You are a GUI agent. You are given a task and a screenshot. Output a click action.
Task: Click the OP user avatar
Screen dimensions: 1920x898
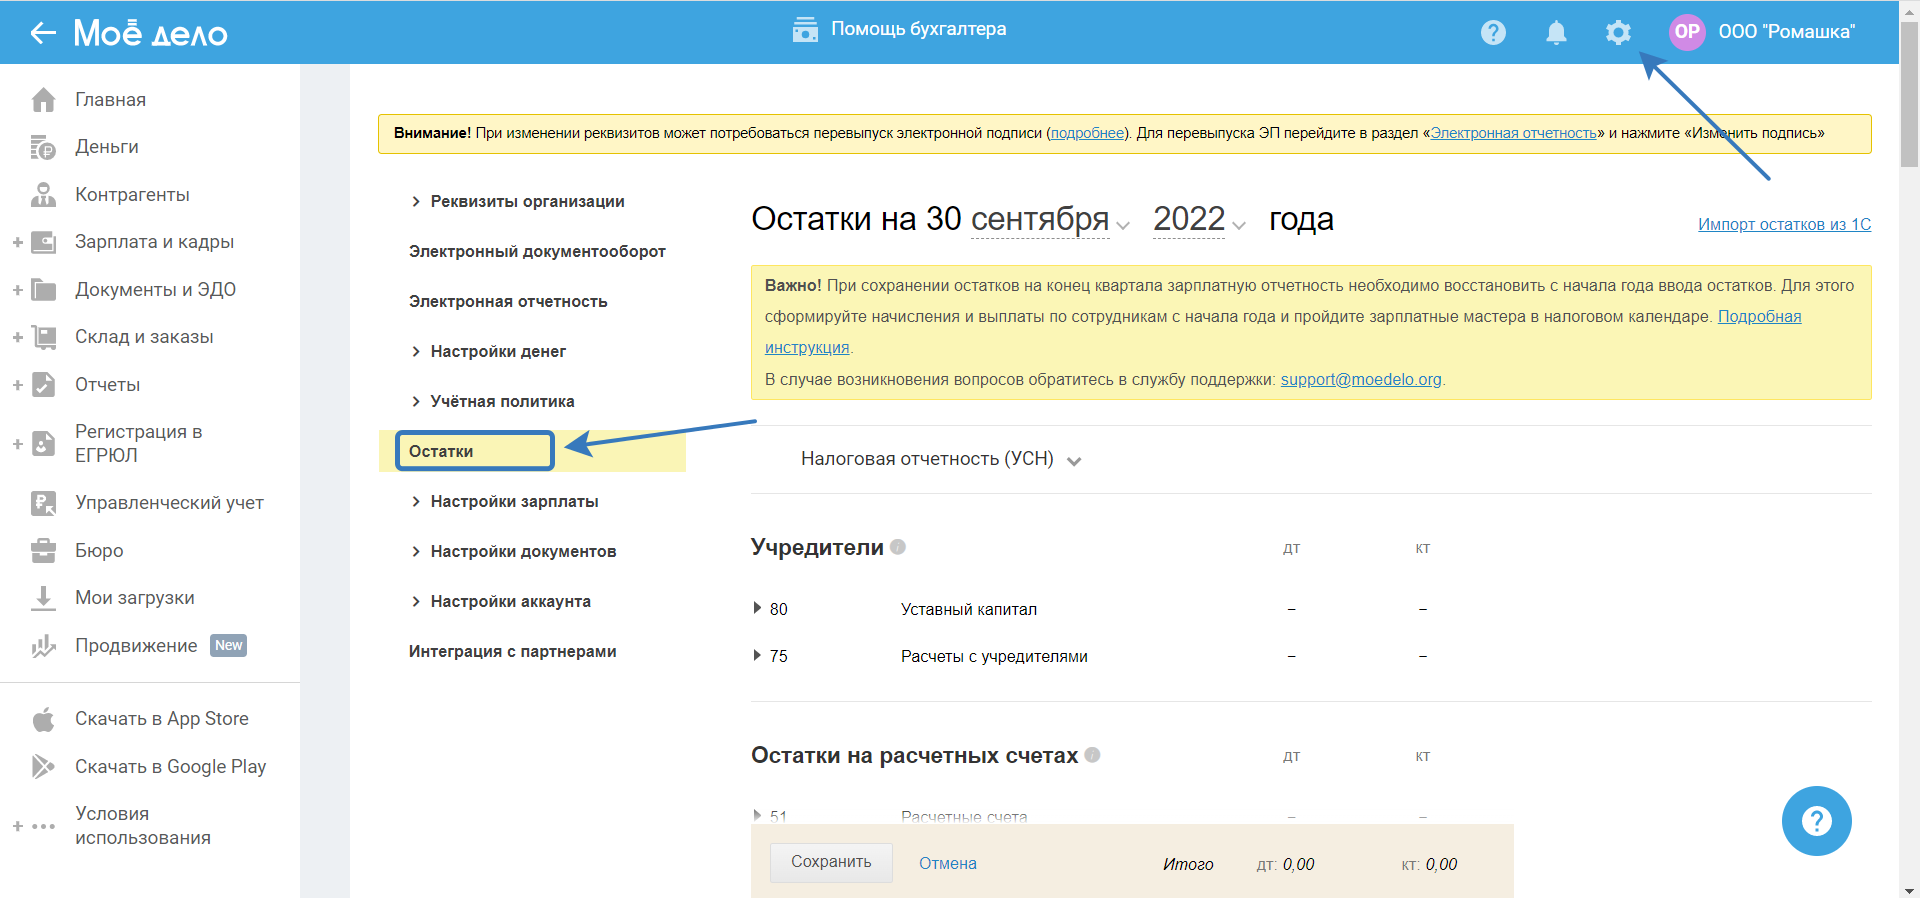pos(1687,32)
